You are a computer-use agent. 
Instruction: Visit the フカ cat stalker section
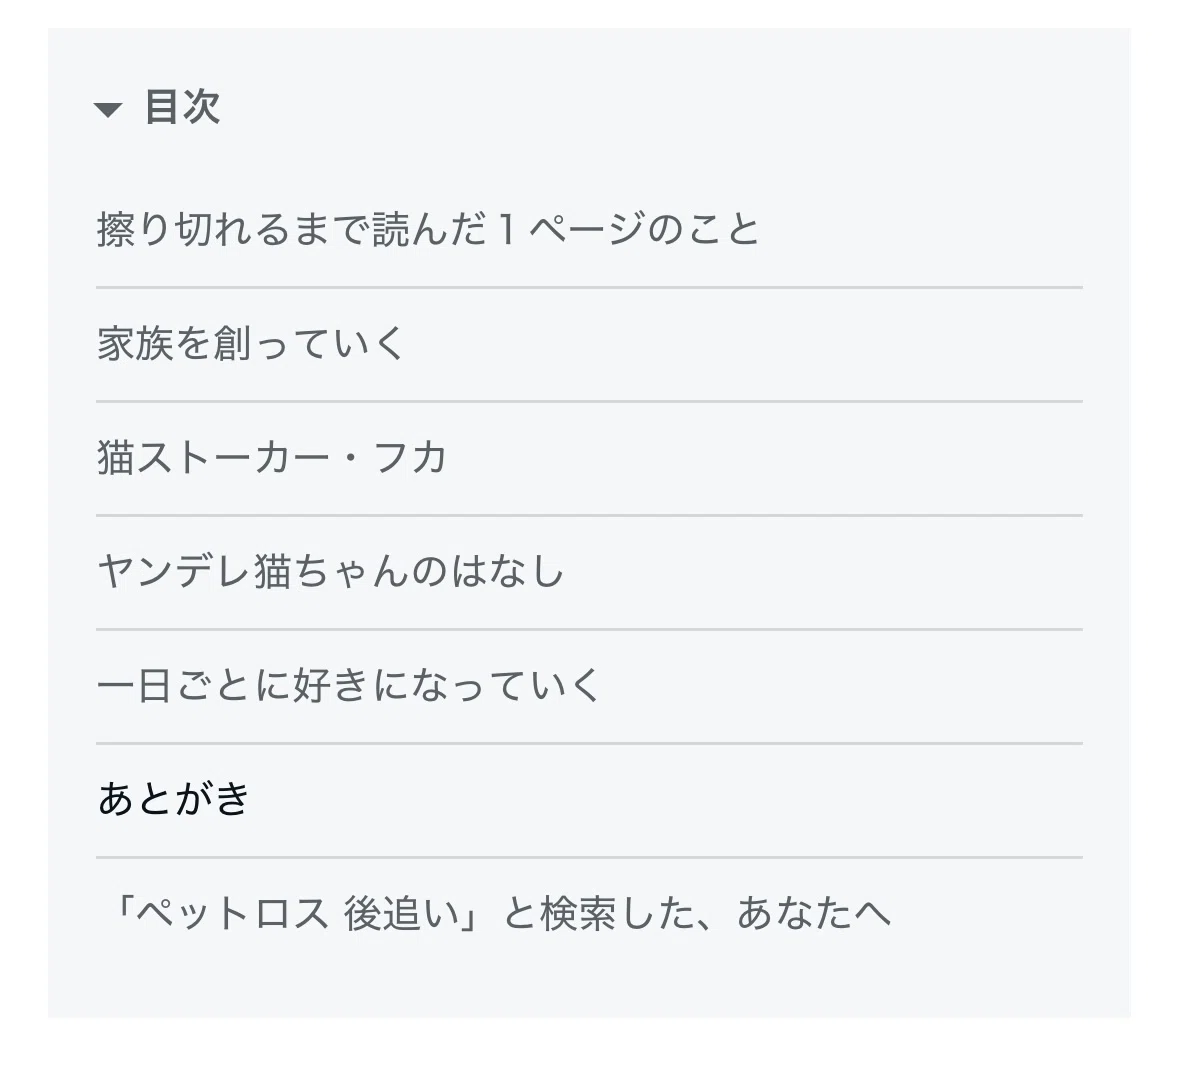click(x=272, y=457)
